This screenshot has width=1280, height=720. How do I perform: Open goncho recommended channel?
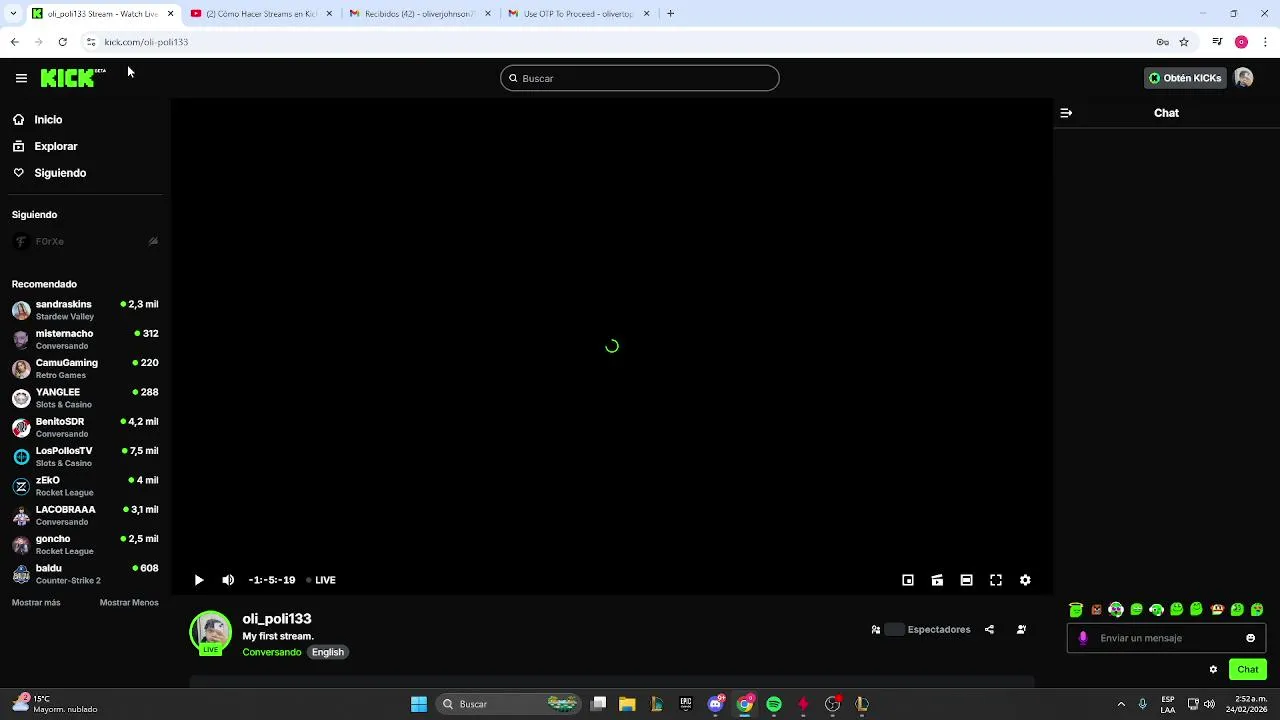point(85,545)
